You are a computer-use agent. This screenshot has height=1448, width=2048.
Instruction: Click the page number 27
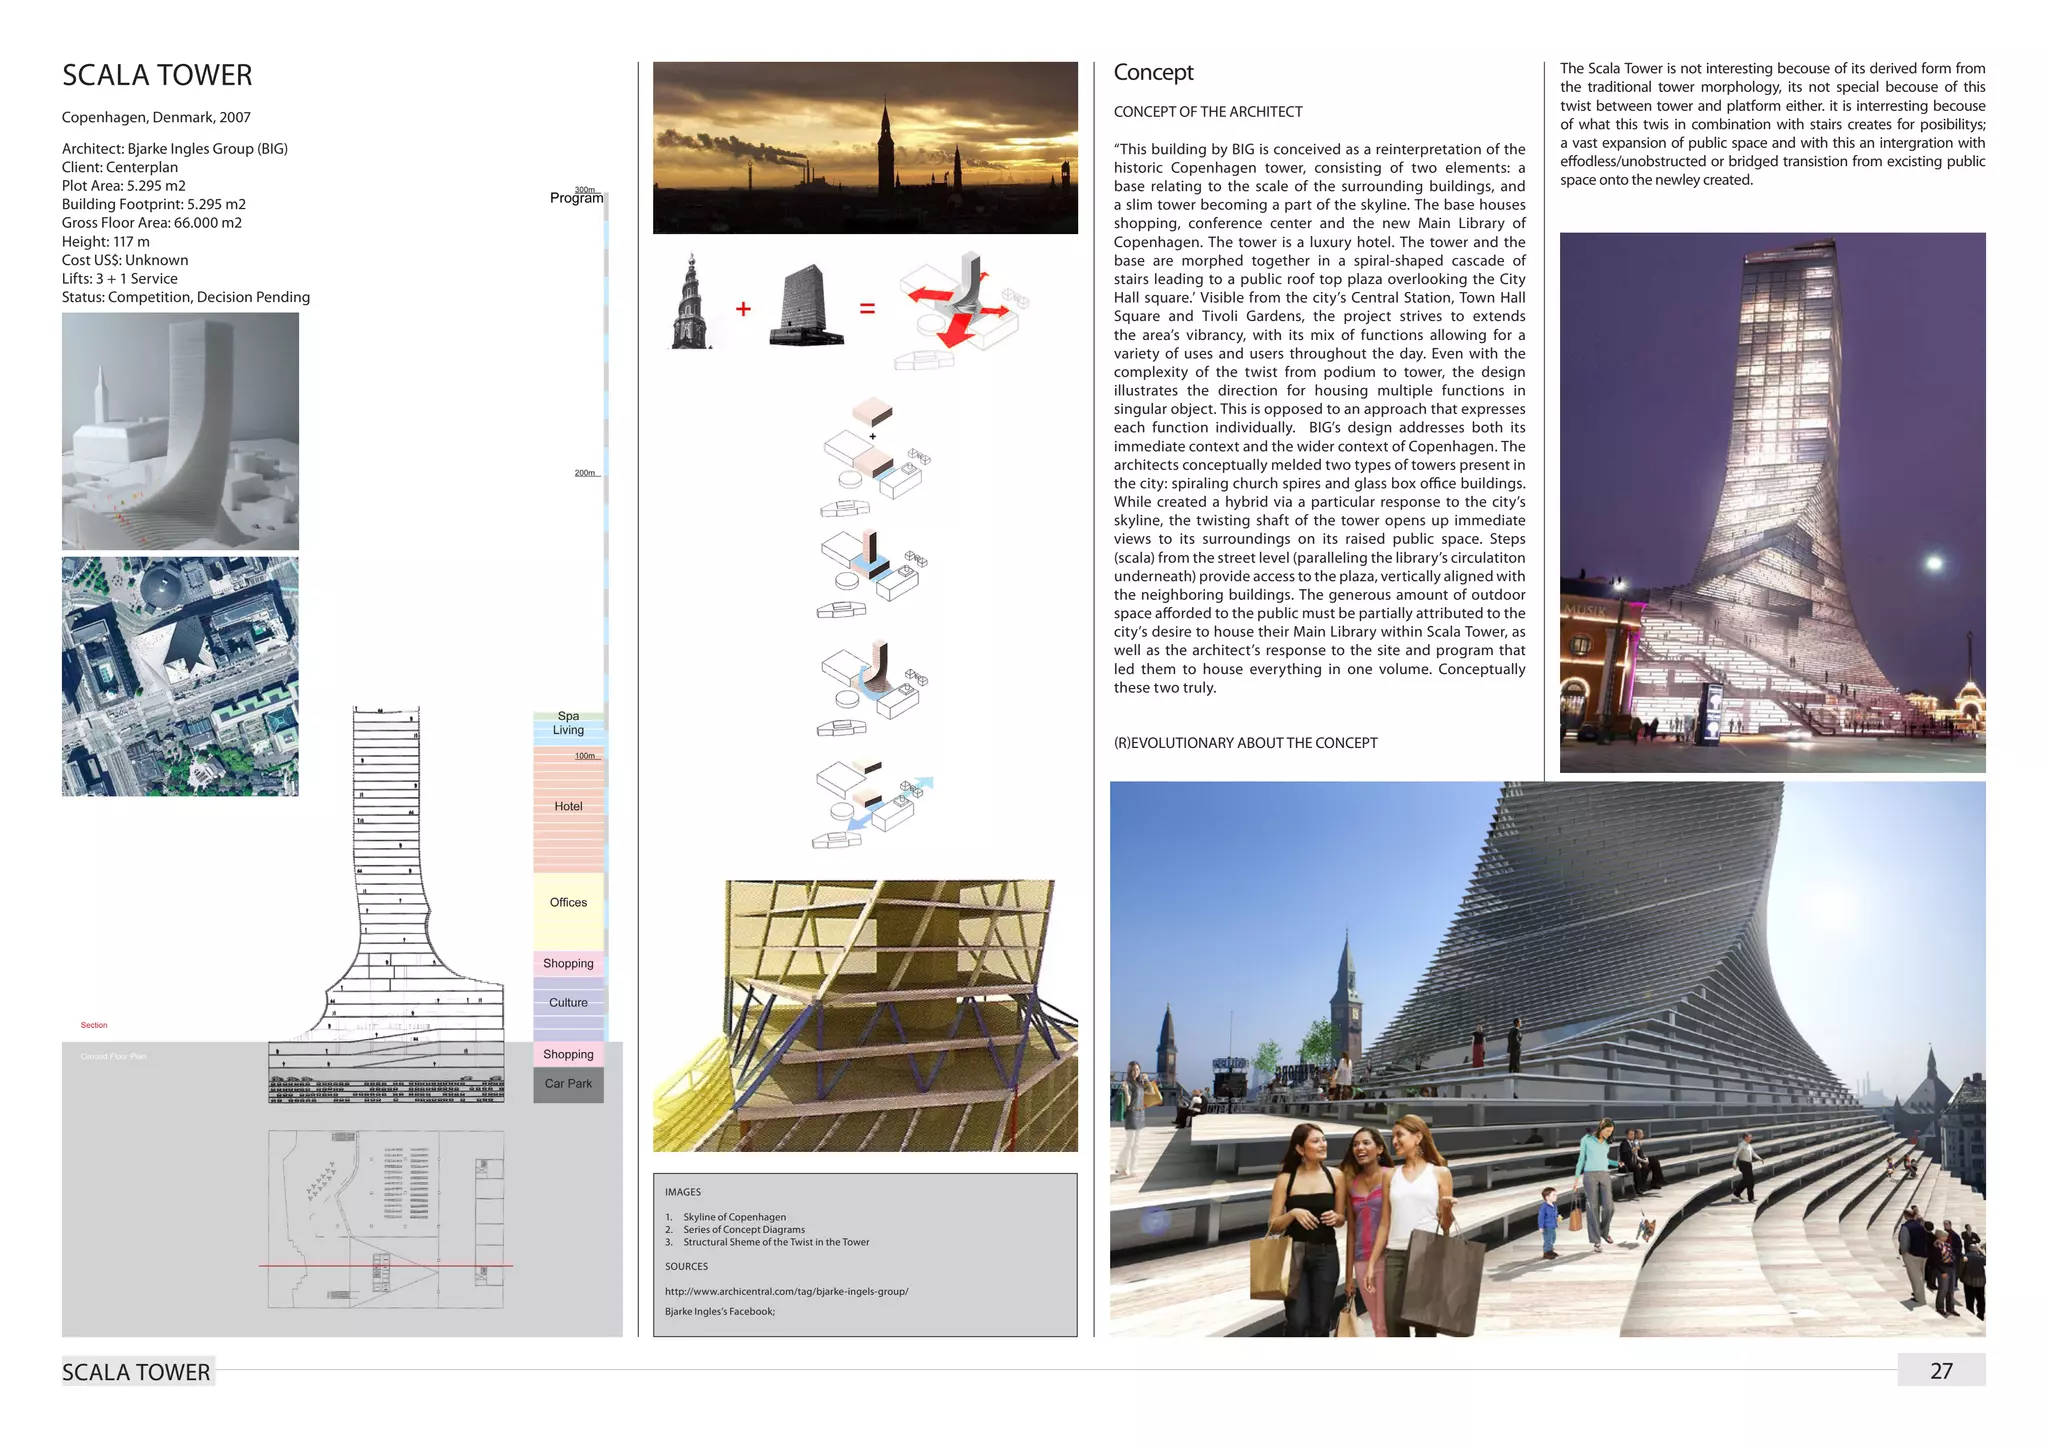pyautogui.click(x=1942, y=1371)
